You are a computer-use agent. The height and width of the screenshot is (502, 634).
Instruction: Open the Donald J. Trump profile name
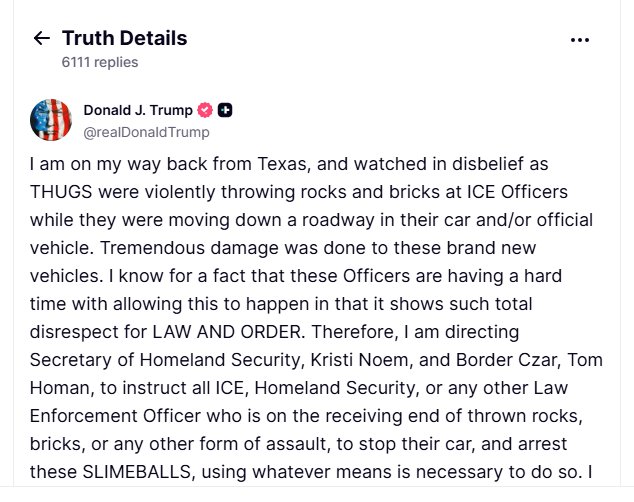138,110
